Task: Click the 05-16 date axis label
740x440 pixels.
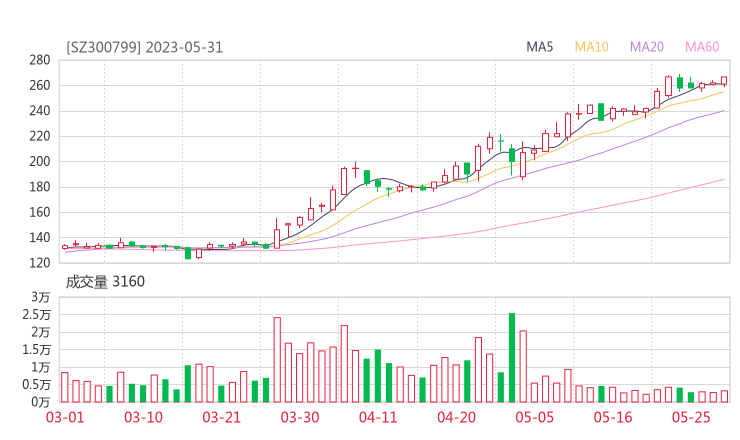Action: pyautogui.click(x=613, y=417)
